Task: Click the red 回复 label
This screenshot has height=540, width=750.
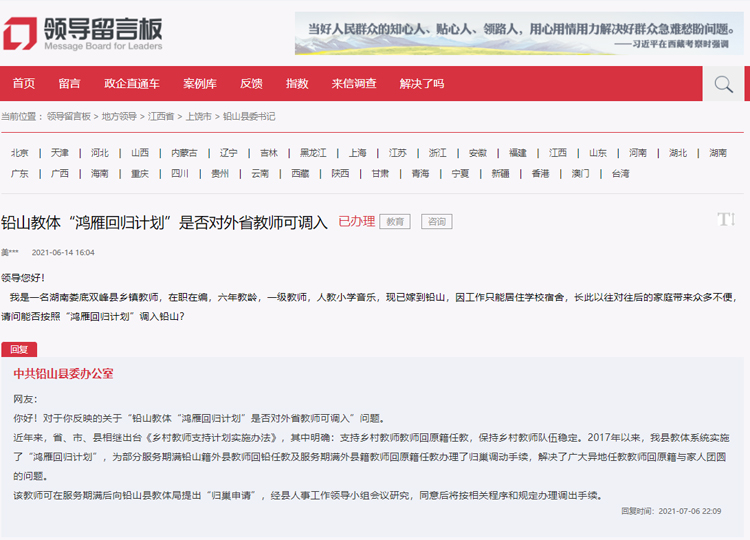Action: pyautogui.click(x=19, y=349)
